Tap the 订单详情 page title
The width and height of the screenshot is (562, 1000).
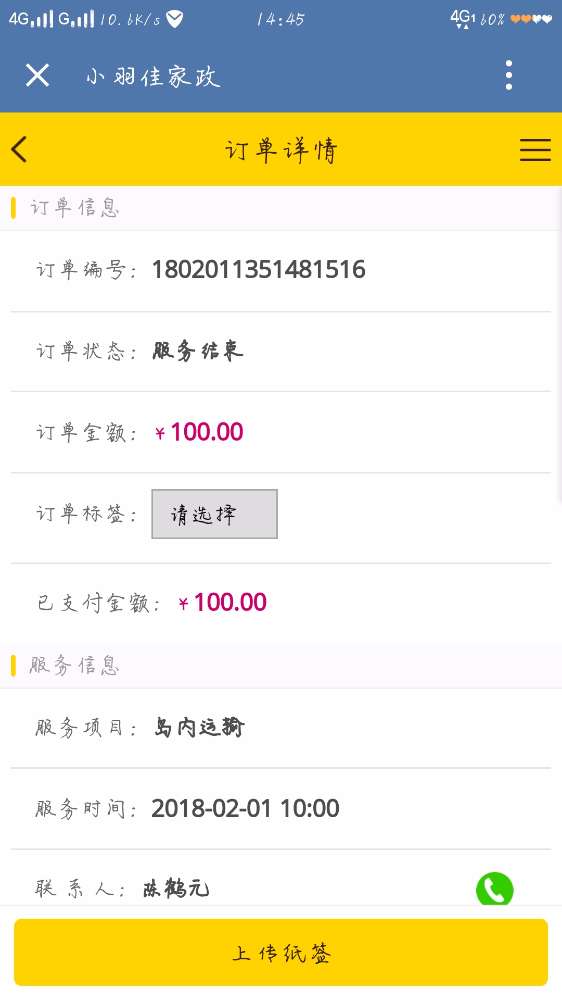coord(281,151)
